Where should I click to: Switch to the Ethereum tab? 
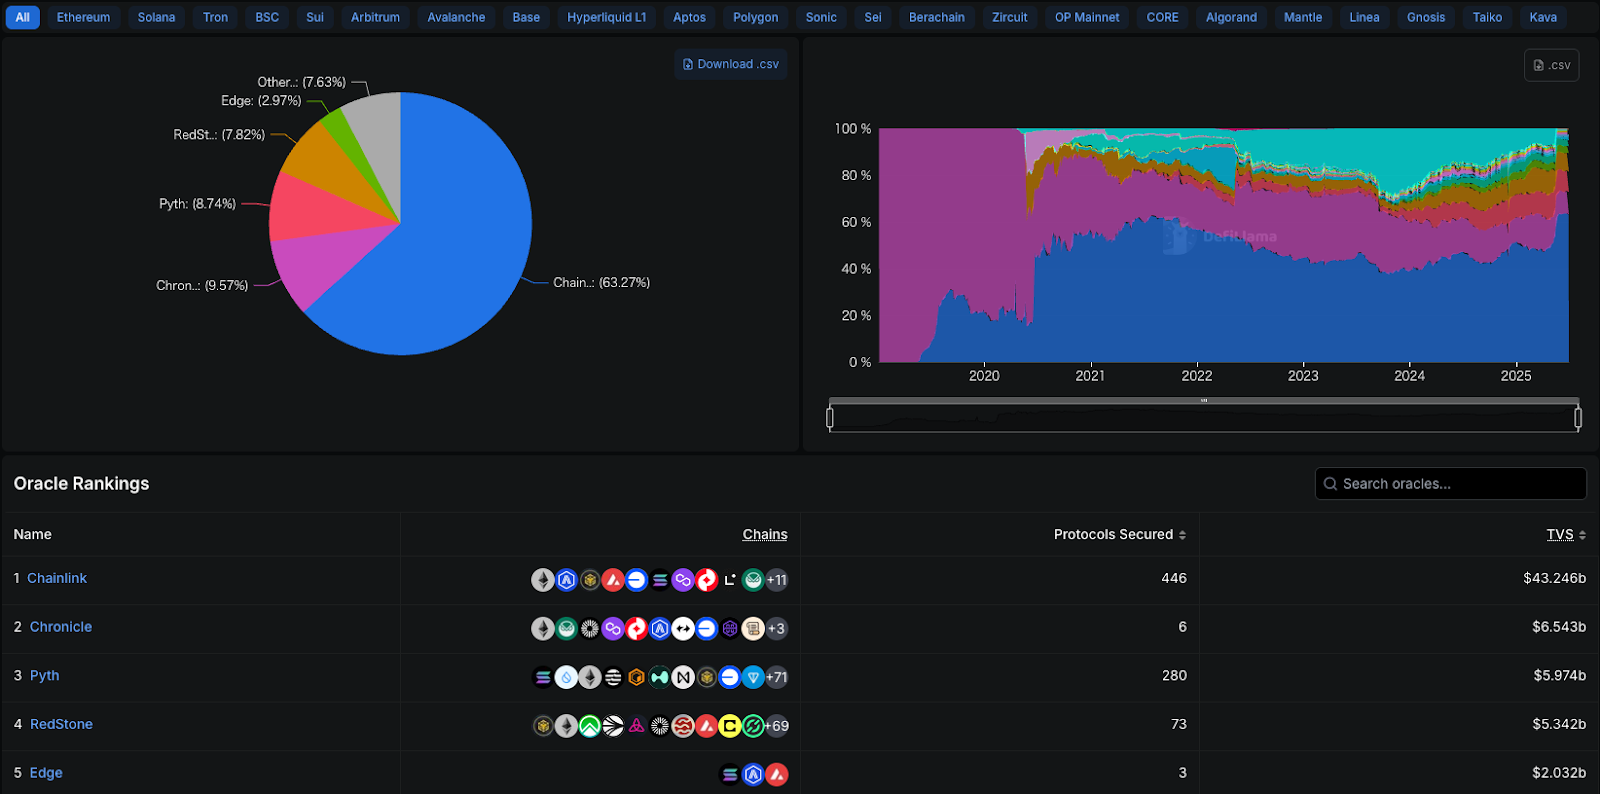[x=83, y=17]
